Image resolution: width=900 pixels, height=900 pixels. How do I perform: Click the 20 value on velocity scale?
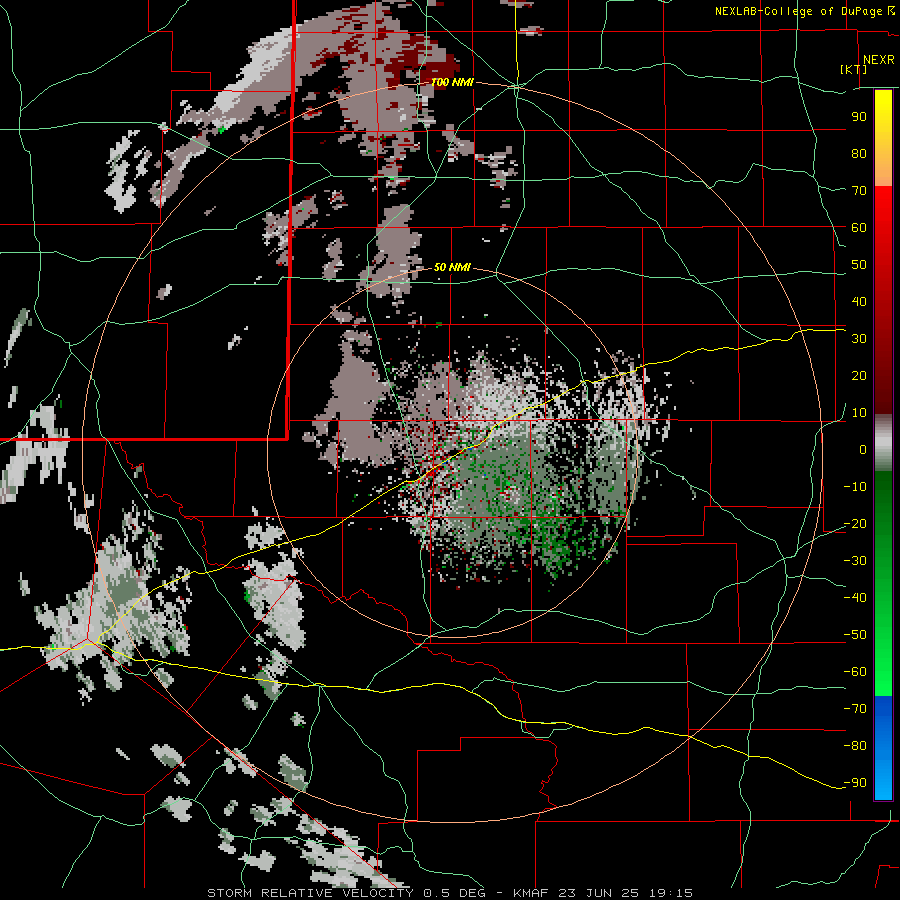pos(859,375)
